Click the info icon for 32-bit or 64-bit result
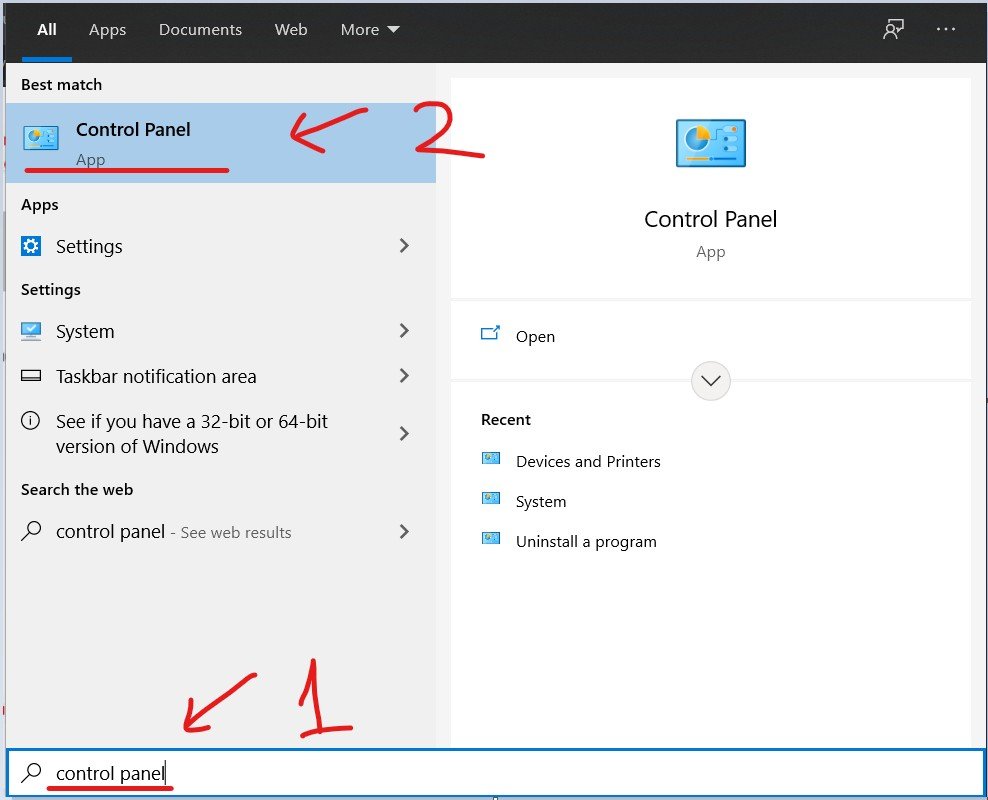The width and height of the screenshot is (988, 800). [x=31, y=421]
